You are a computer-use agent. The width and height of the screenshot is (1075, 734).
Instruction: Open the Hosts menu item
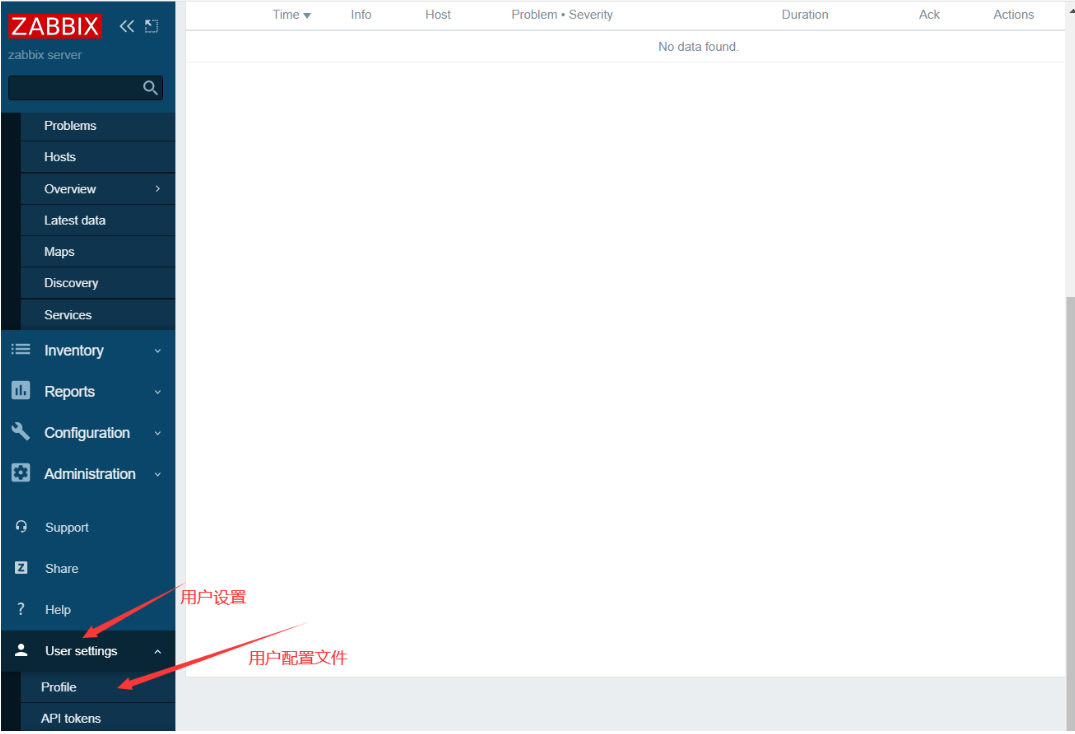pyautogui.click(x=98, y=157)
